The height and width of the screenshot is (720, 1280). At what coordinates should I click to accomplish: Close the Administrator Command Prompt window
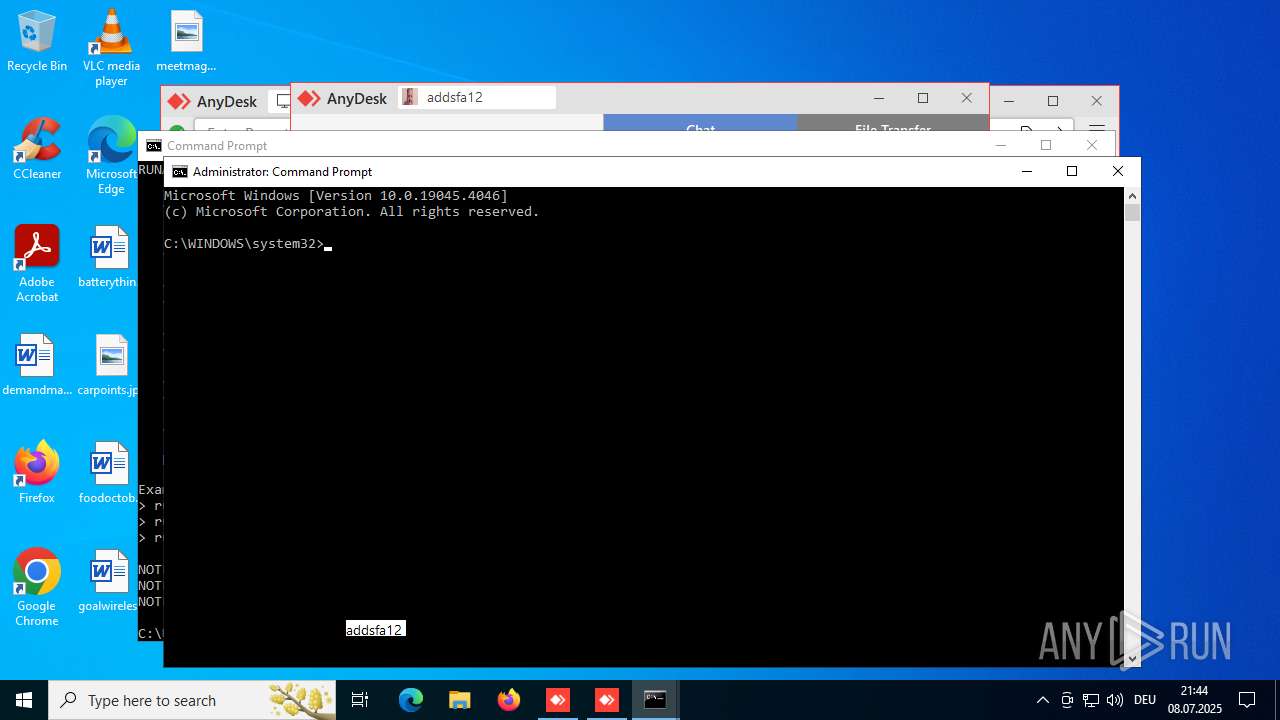tap(1118, 172)
